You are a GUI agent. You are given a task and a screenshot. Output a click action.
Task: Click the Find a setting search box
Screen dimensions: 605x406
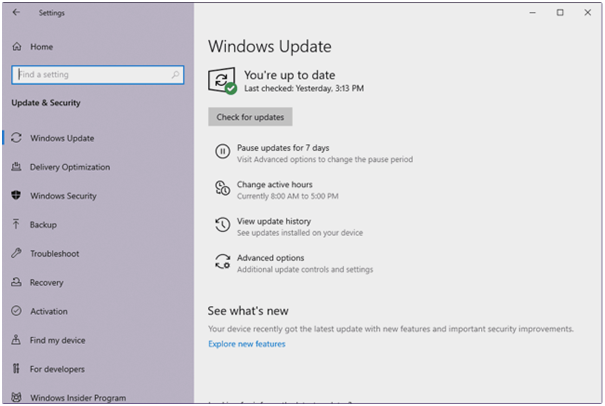[x=98, y=74]
